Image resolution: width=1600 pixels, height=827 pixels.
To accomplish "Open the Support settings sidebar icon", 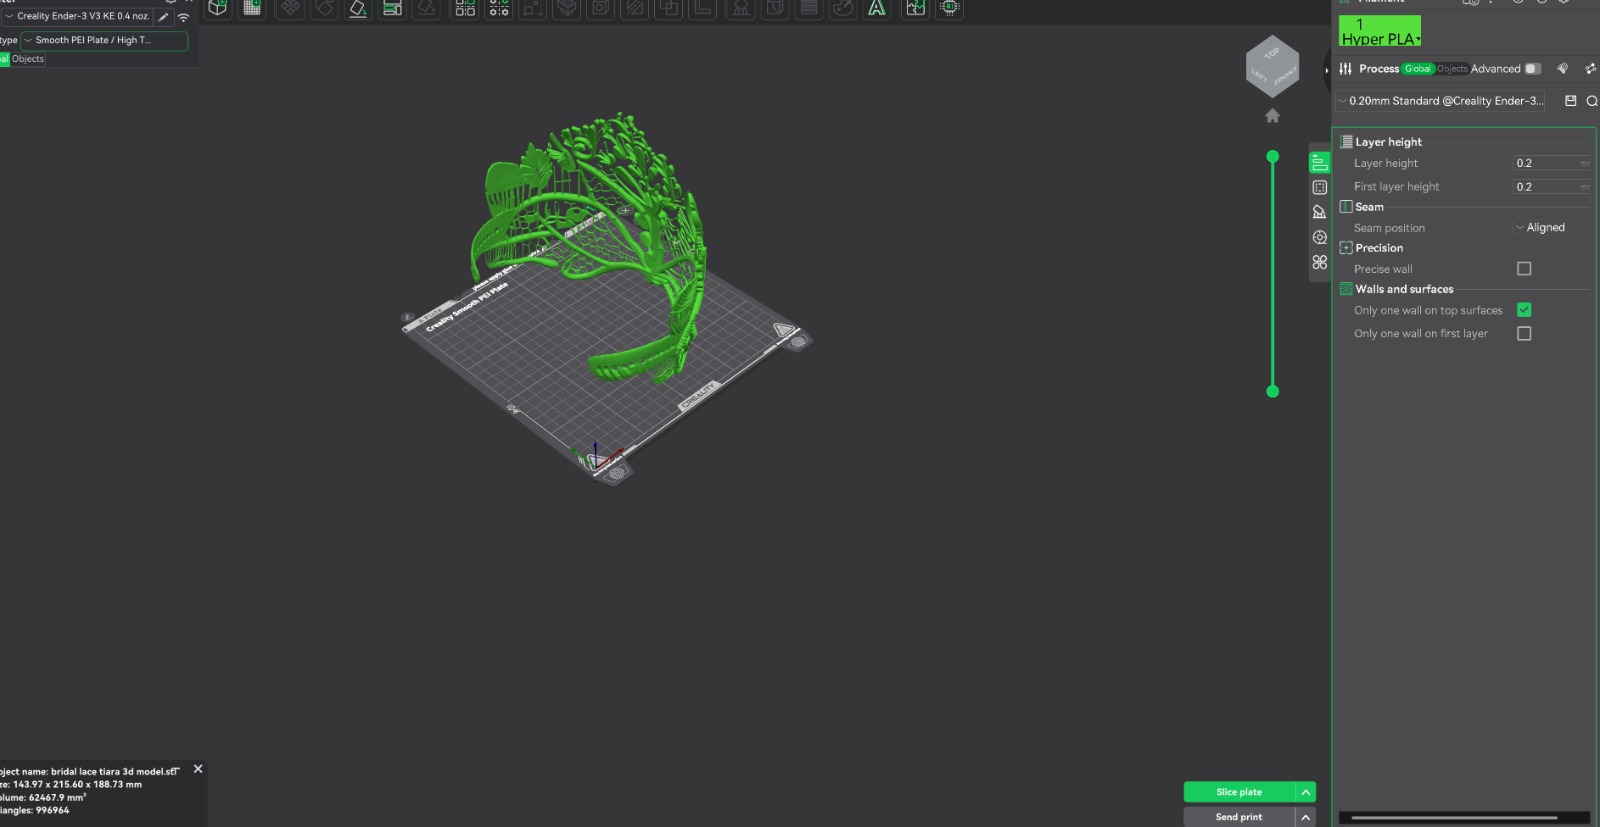I will (1319, 212).
